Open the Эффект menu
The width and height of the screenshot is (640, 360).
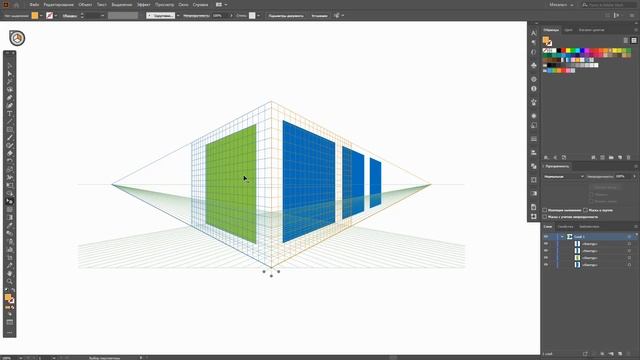[144, 4]
